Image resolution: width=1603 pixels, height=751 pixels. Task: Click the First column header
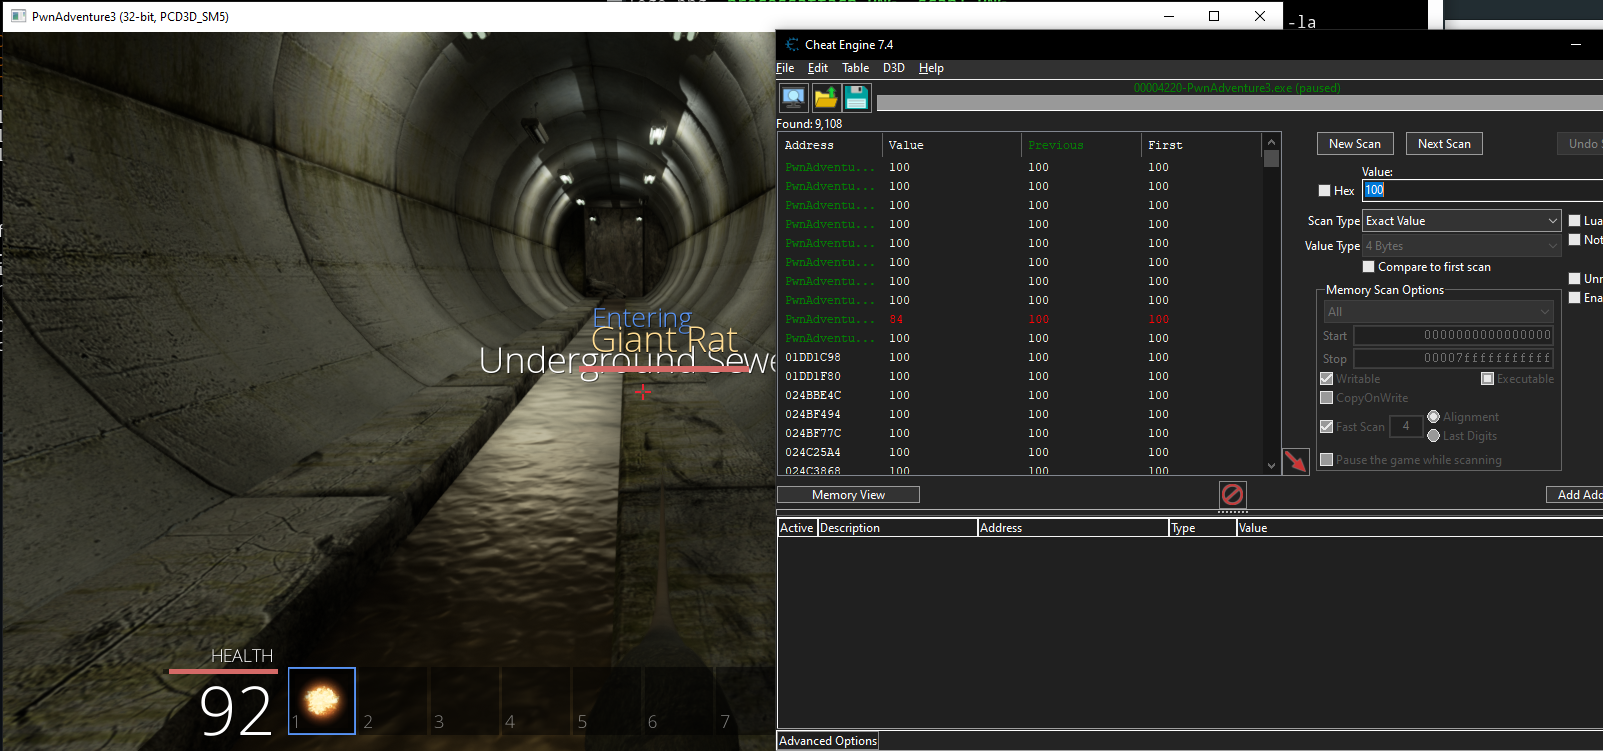tap(1201, 145)
